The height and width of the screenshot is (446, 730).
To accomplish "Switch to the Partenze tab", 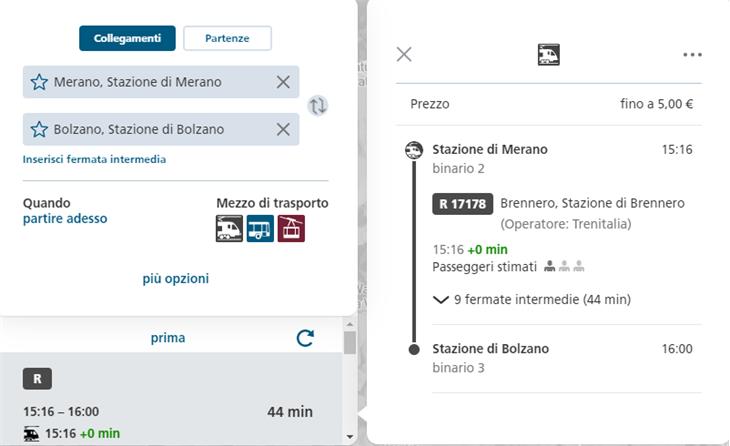I will (x=227, y=38).
